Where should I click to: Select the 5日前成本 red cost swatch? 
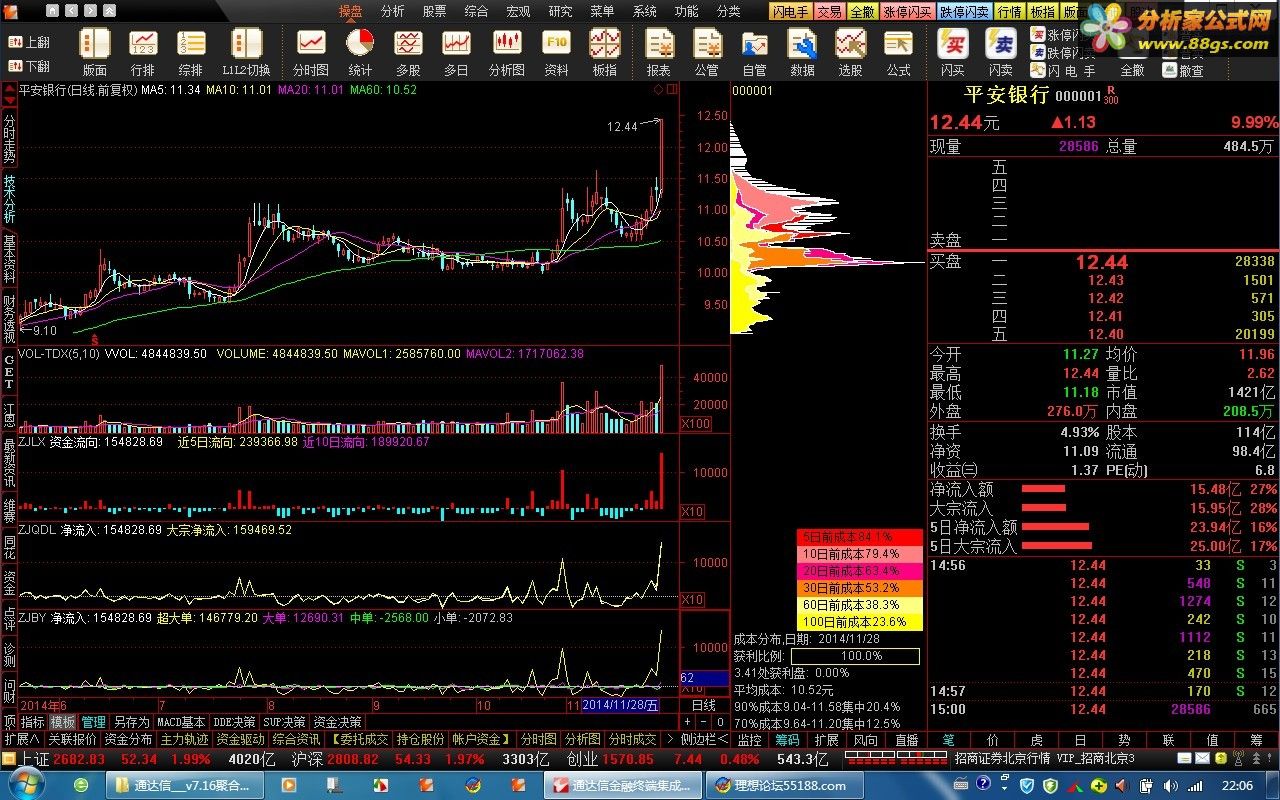(859, 537)
